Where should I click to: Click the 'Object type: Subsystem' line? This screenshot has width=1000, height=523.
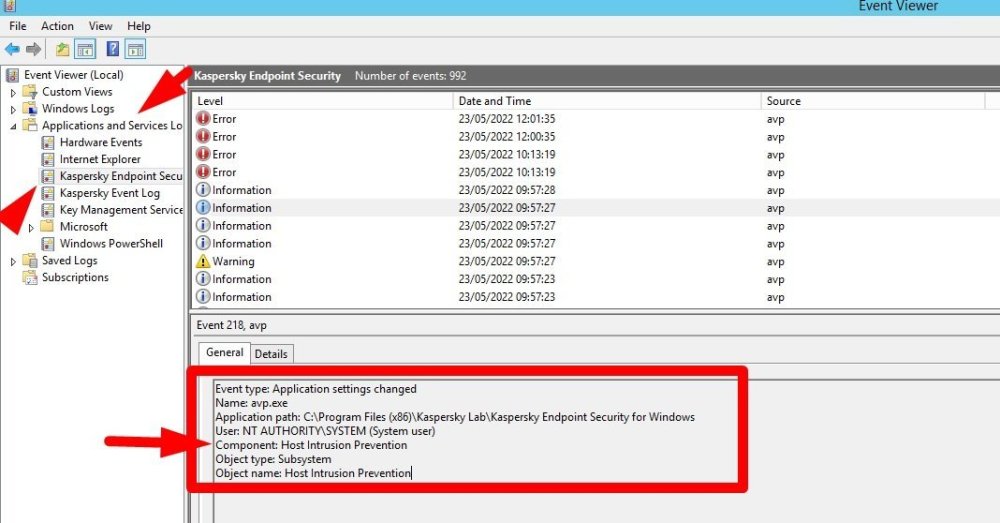[273, 459]
